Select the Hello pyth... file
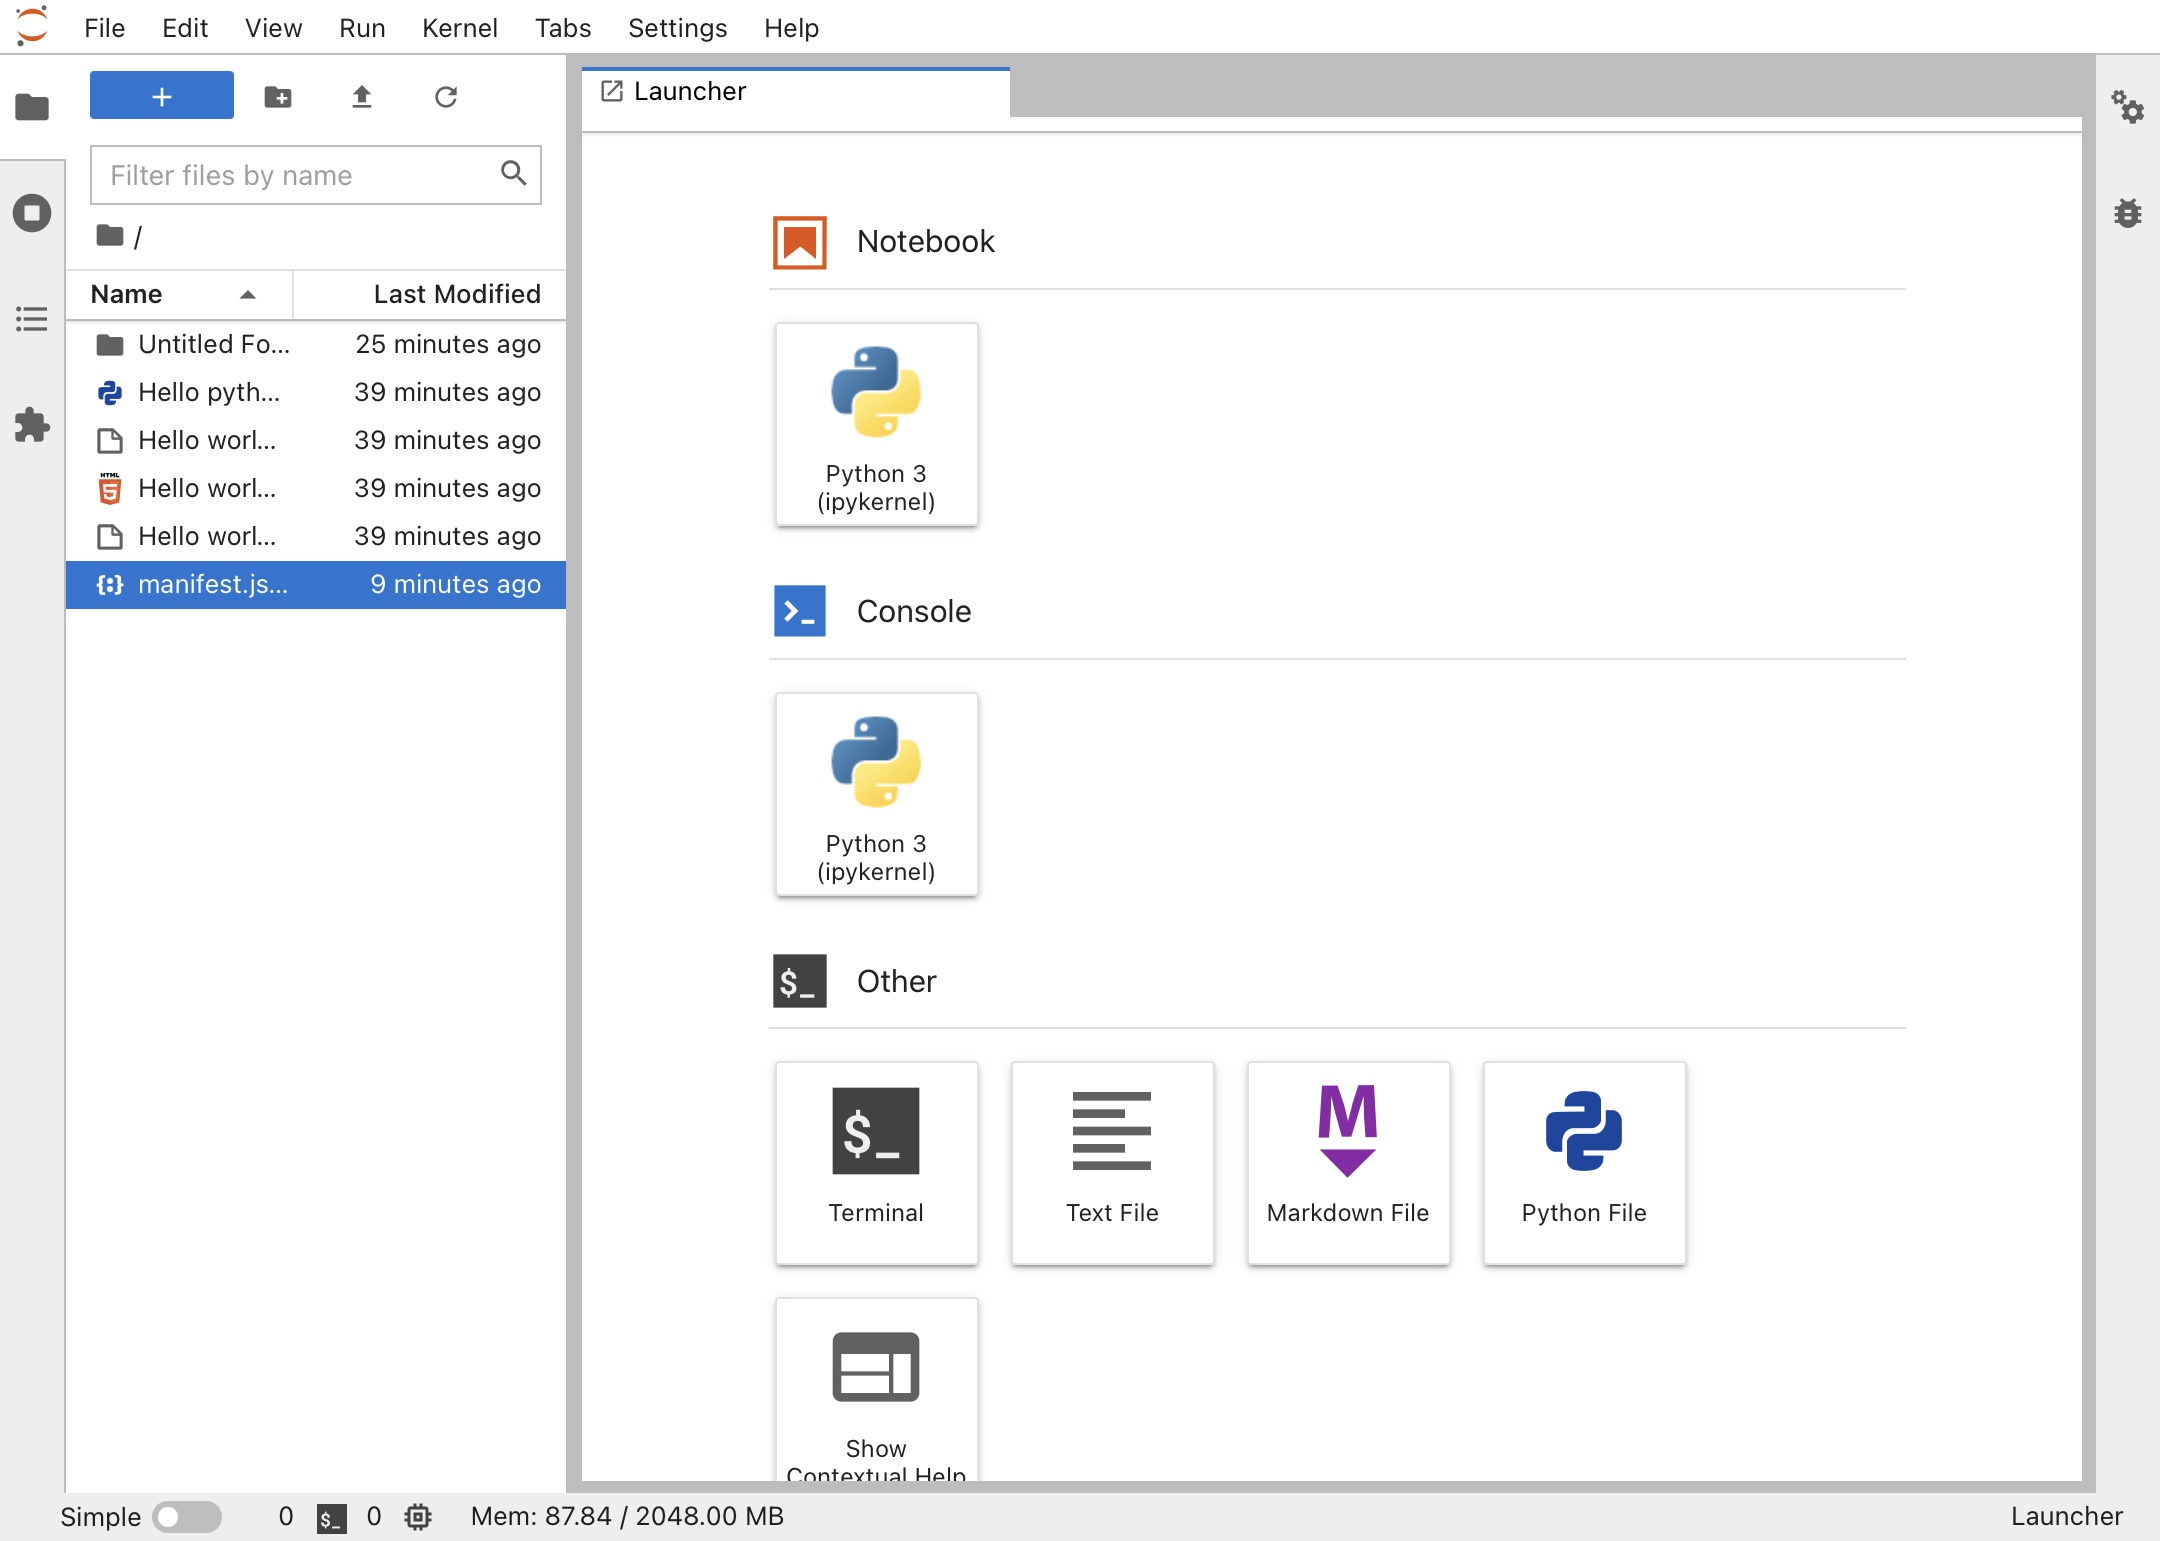 pos(316,392)
